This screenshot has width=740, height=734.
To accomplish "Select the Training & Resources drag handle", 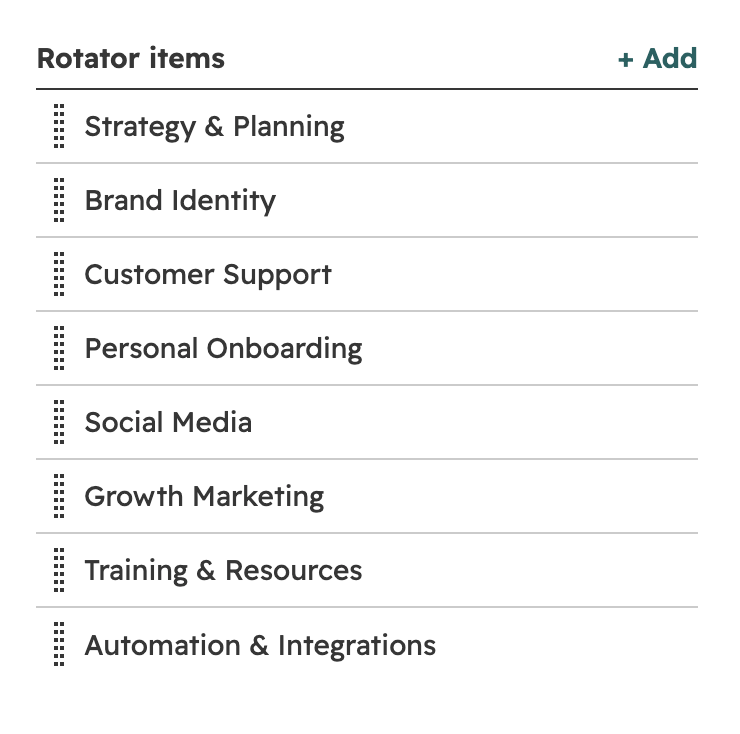I will (59, 570).
